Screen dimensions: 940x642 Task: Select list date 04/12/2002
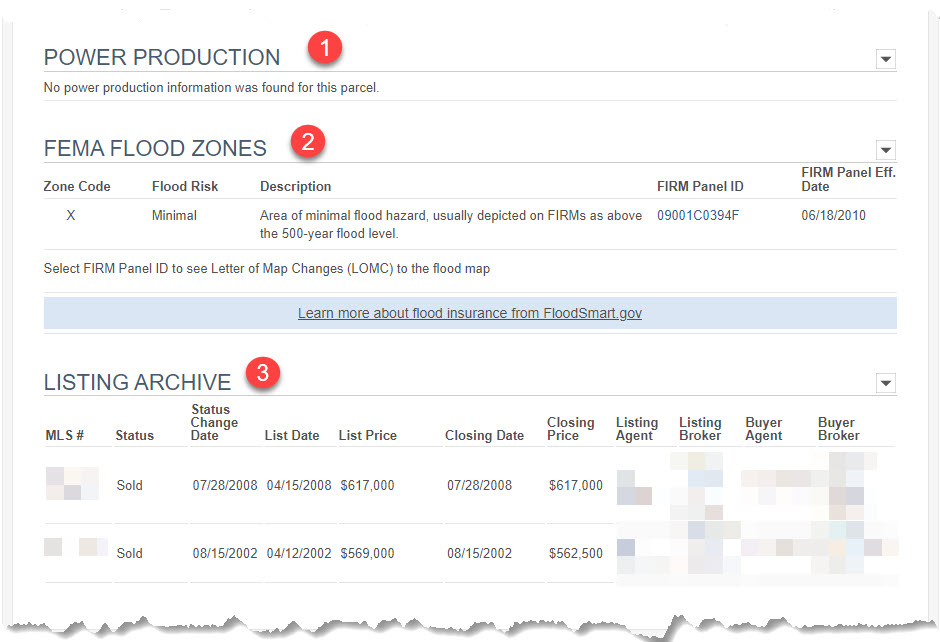[x=299, y=553]
